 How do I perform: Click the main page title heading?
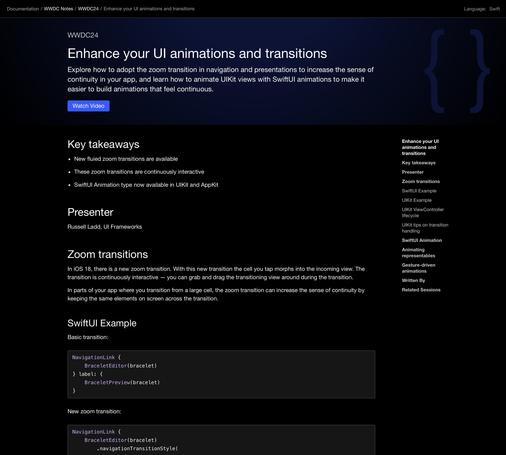[x=197, y=54]
